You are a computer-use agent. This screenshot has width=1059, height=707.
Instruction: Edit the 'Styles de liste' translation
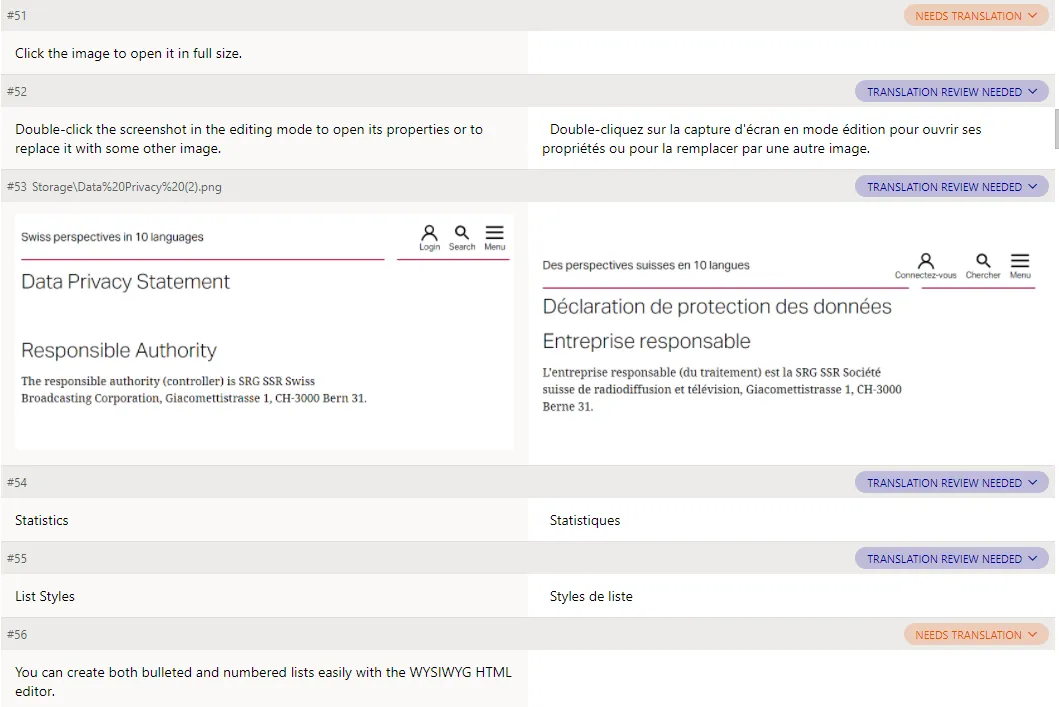coord(591,597)
